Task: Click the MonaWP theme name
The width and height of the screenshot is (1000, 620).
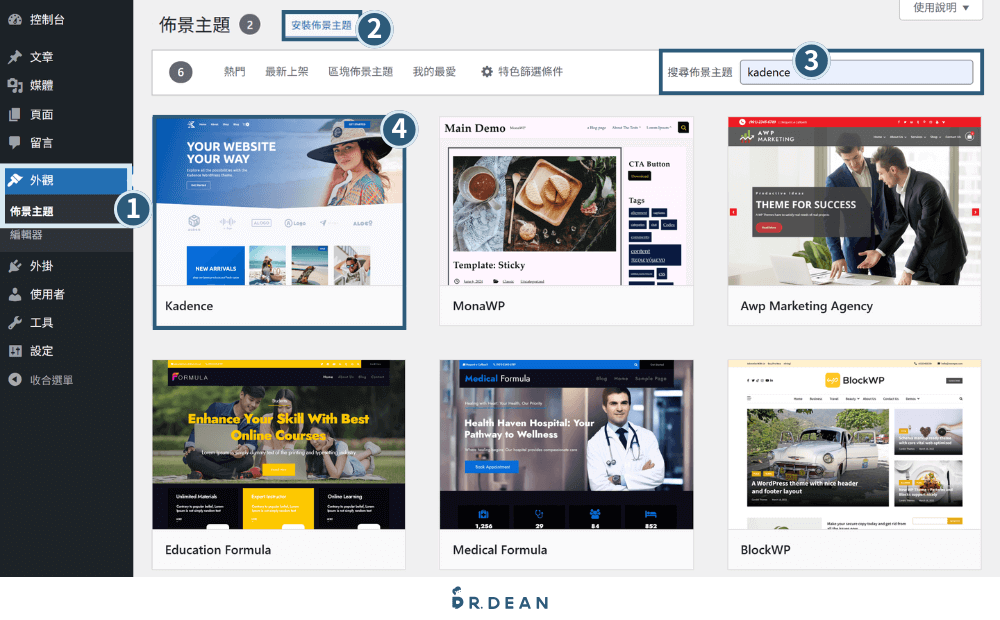Action: [x=478, y=306]
